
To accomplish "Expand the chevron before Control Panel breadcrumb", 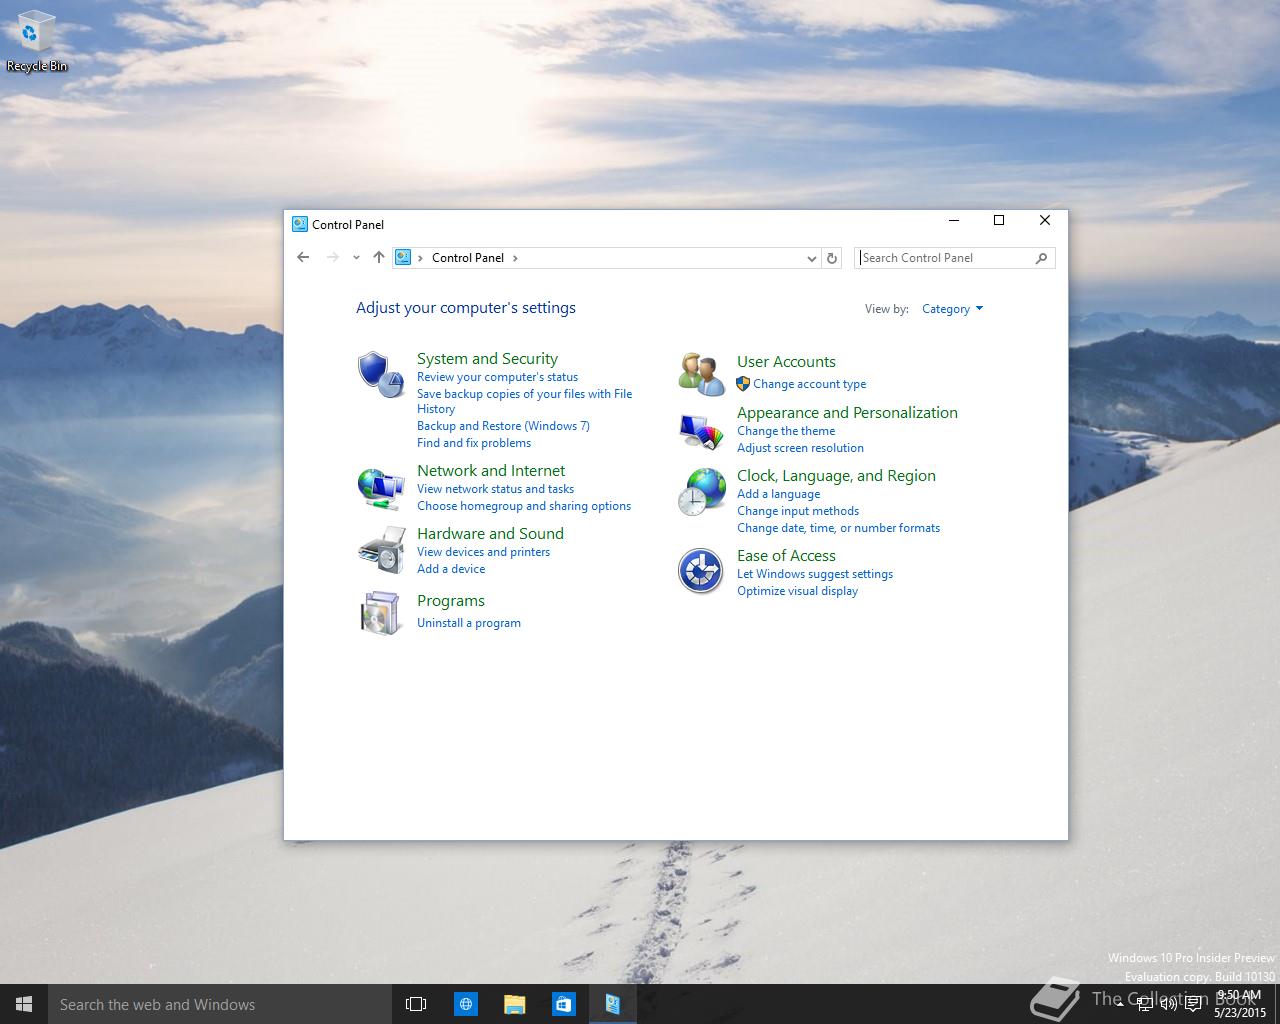I will tap(420, 258).
